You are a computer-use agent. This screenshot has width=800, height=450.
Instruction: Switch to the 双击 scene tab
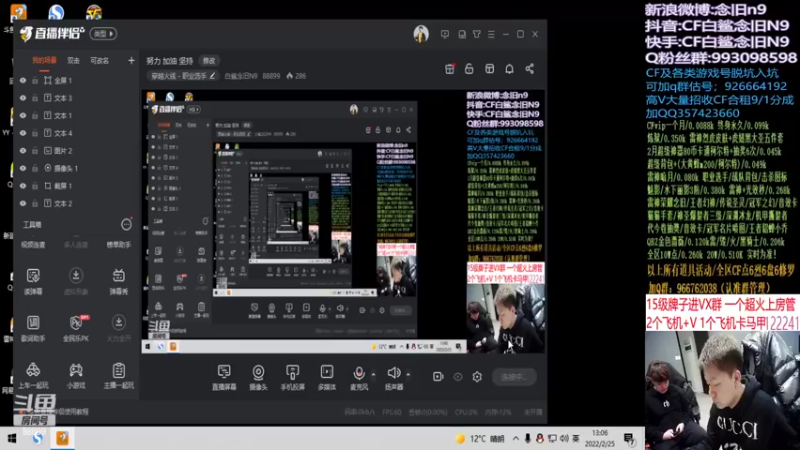(73, 61)
